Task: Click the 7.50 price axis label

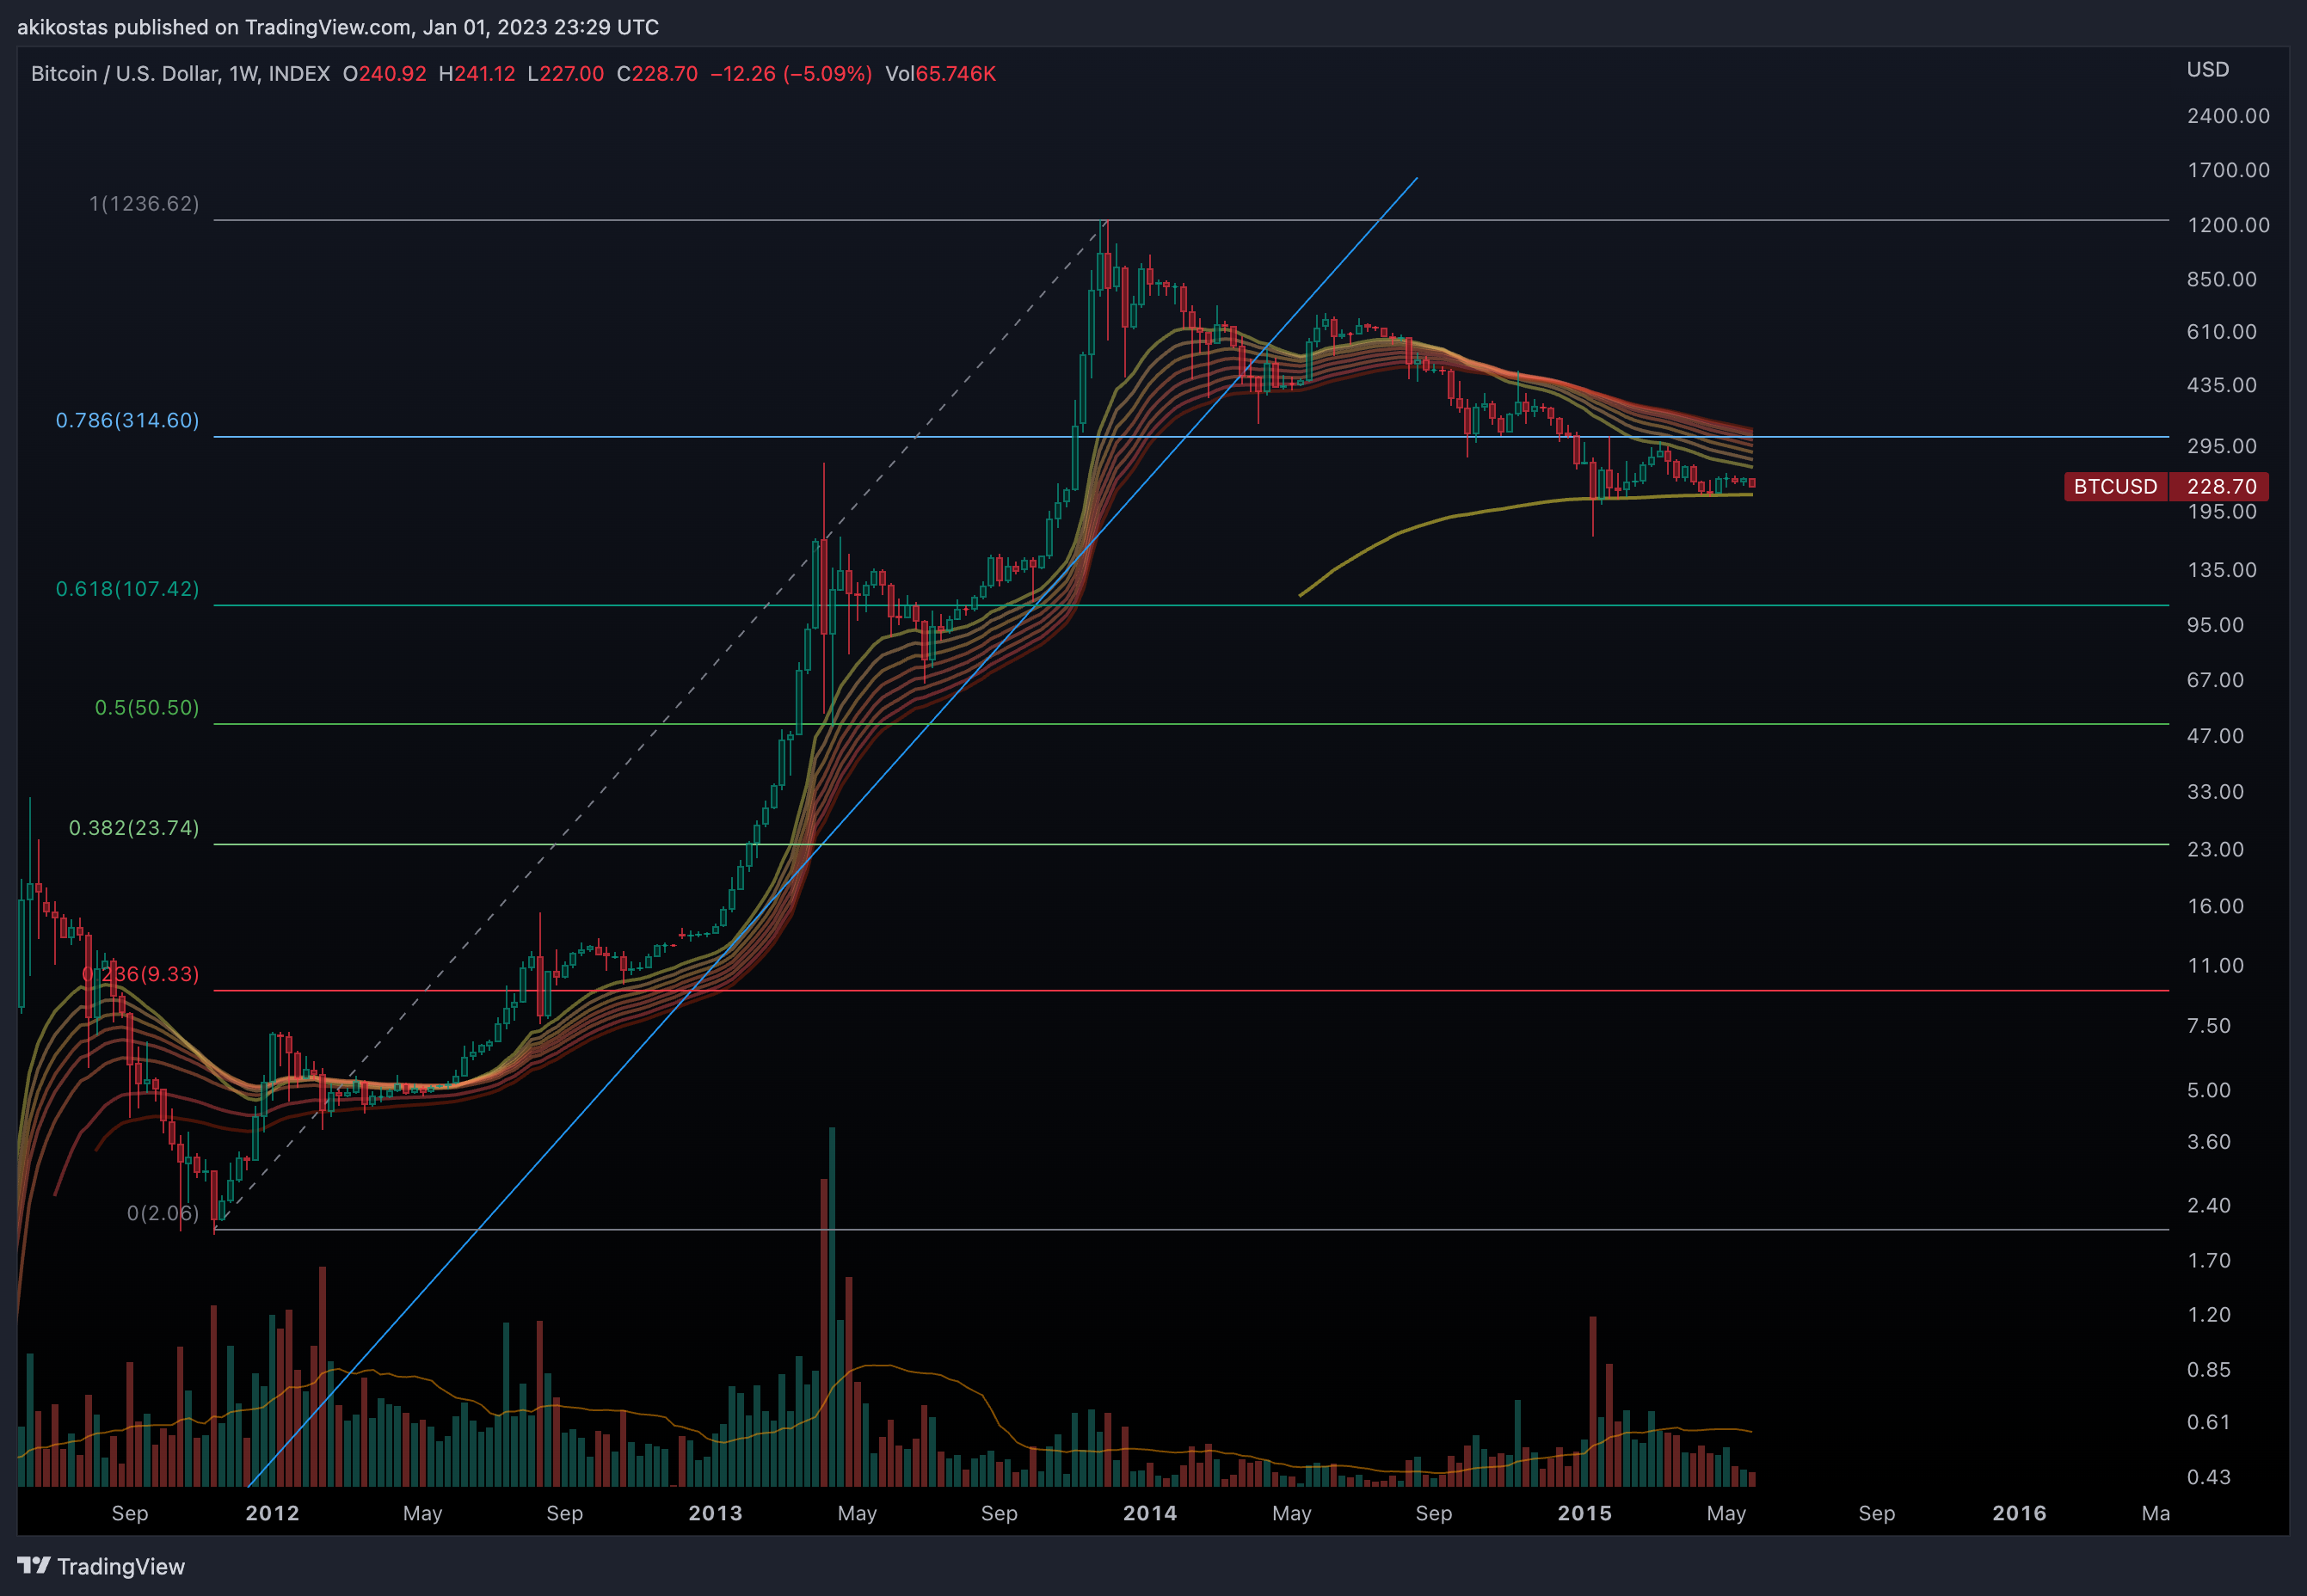Action: (2209, 1026)
